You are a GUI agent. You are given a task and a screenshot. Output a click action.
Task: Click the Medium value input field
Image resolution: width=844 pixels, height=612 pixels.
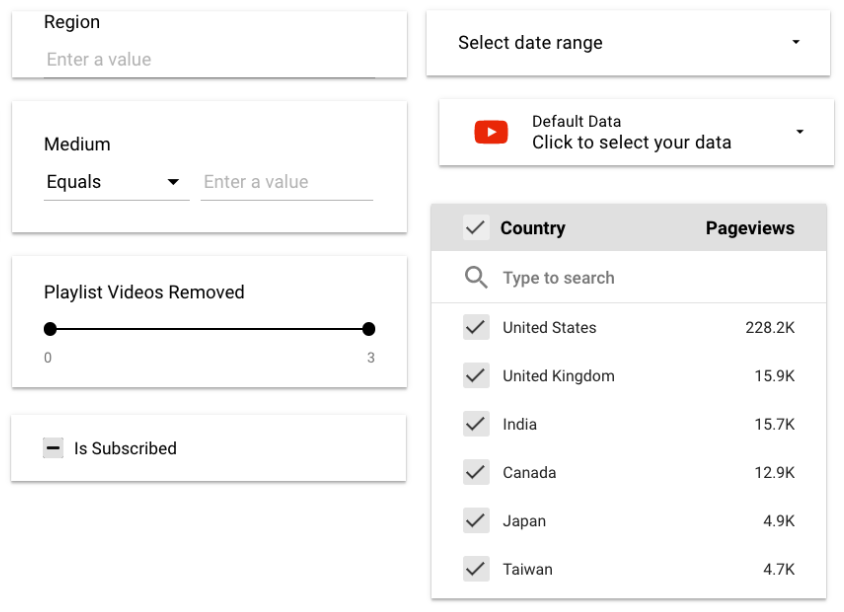tap(287, 182)
